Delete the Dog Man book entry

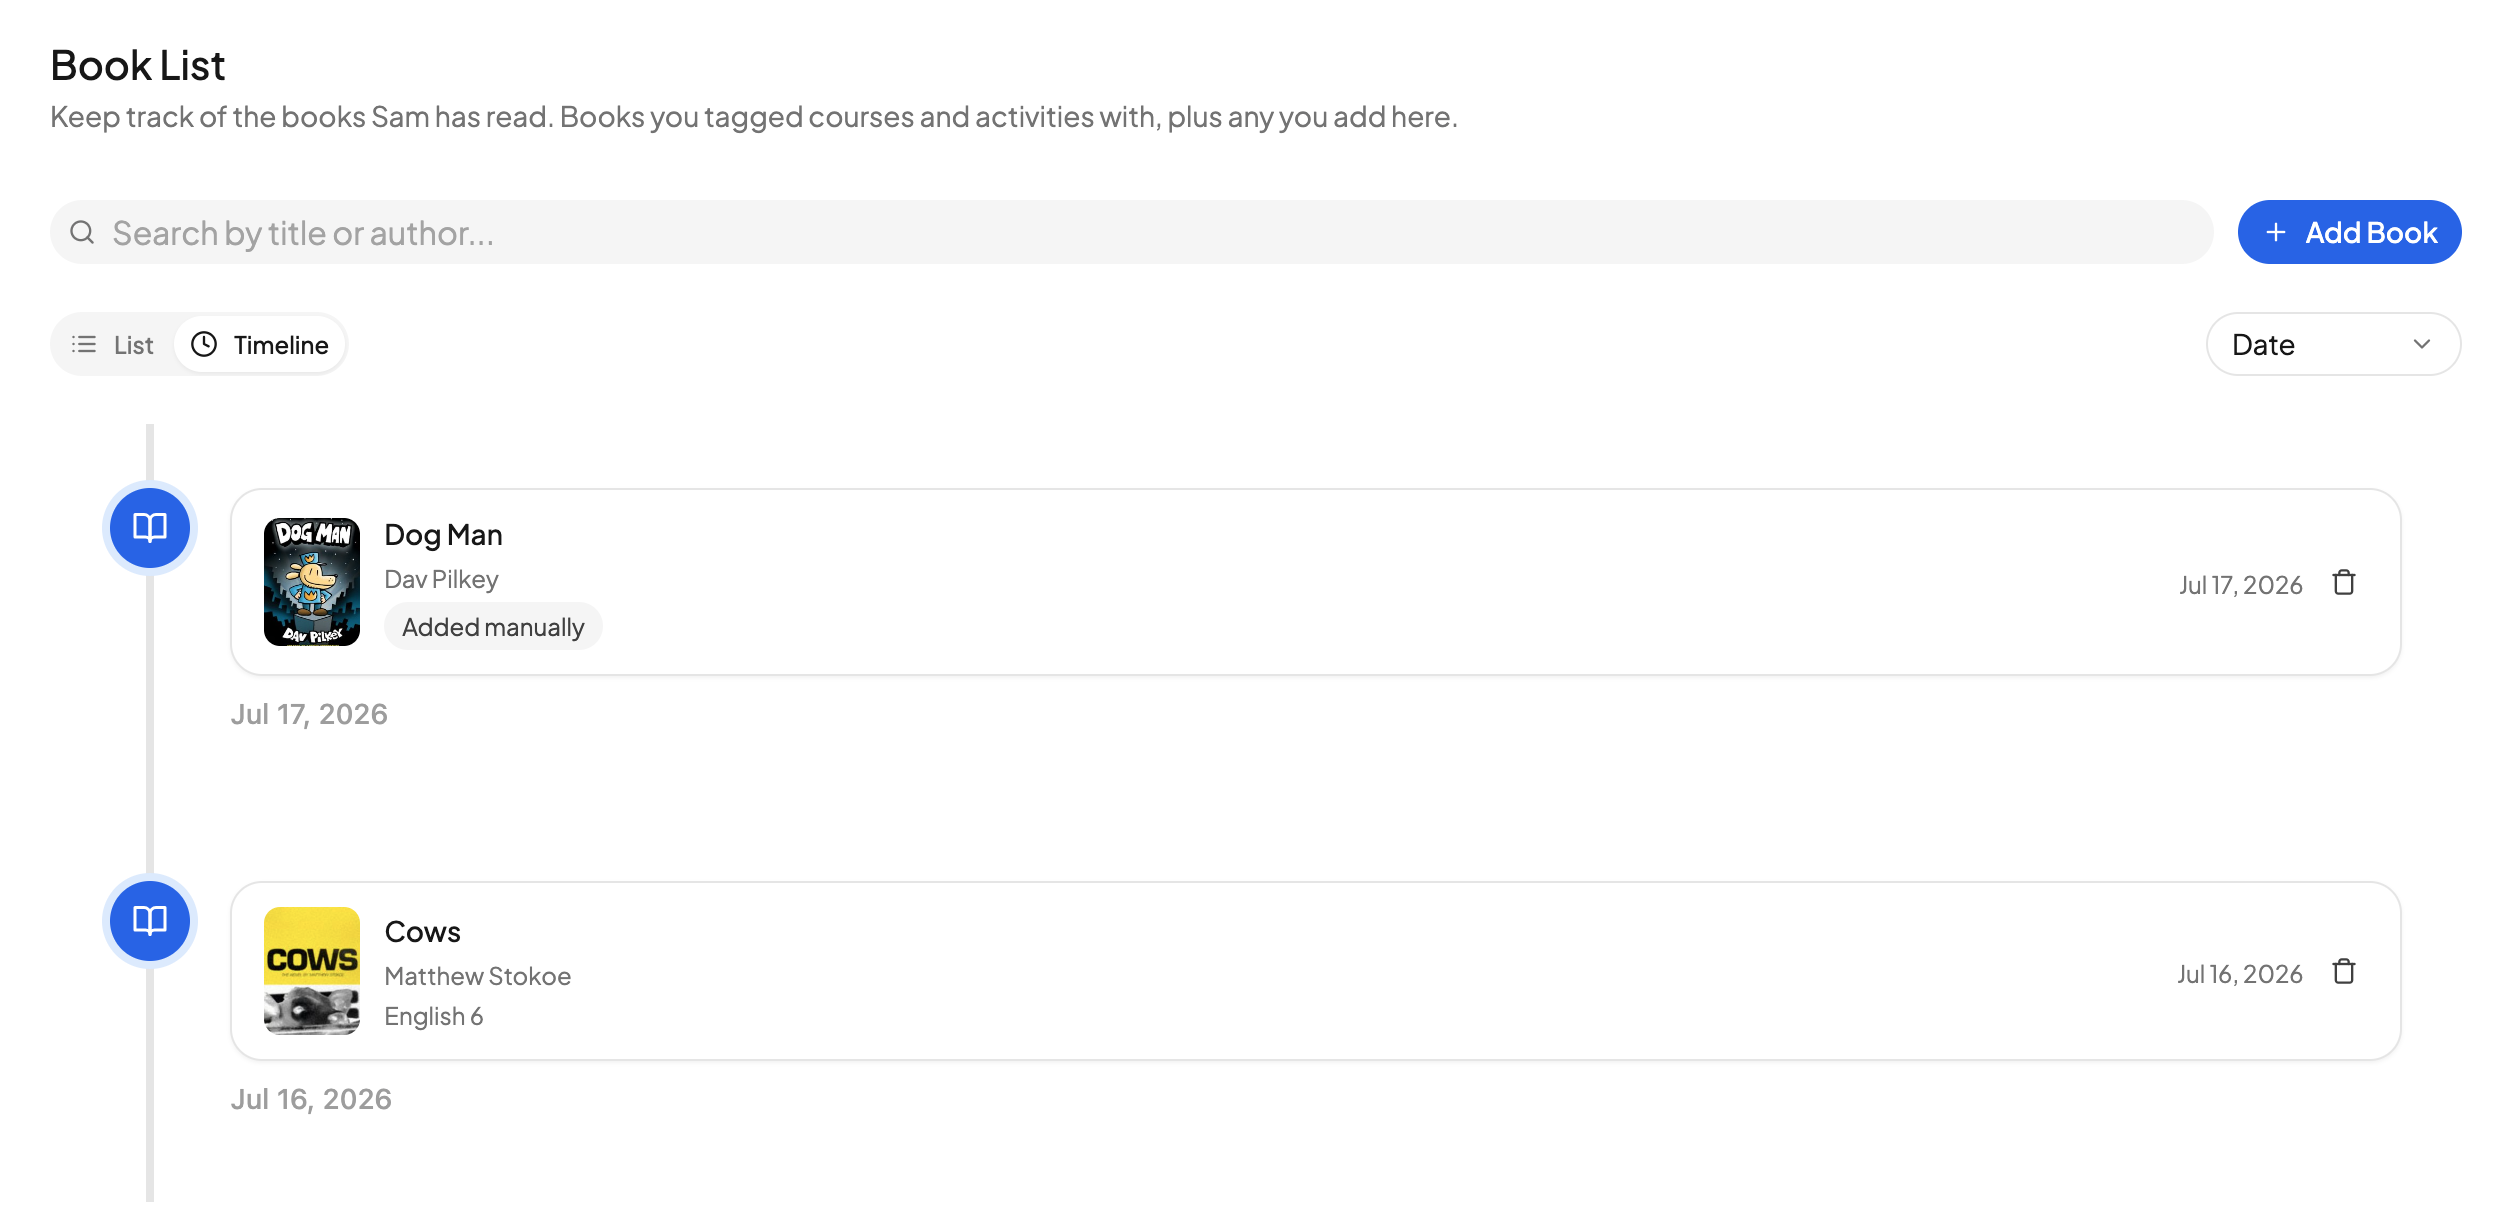coord(2344,583)
